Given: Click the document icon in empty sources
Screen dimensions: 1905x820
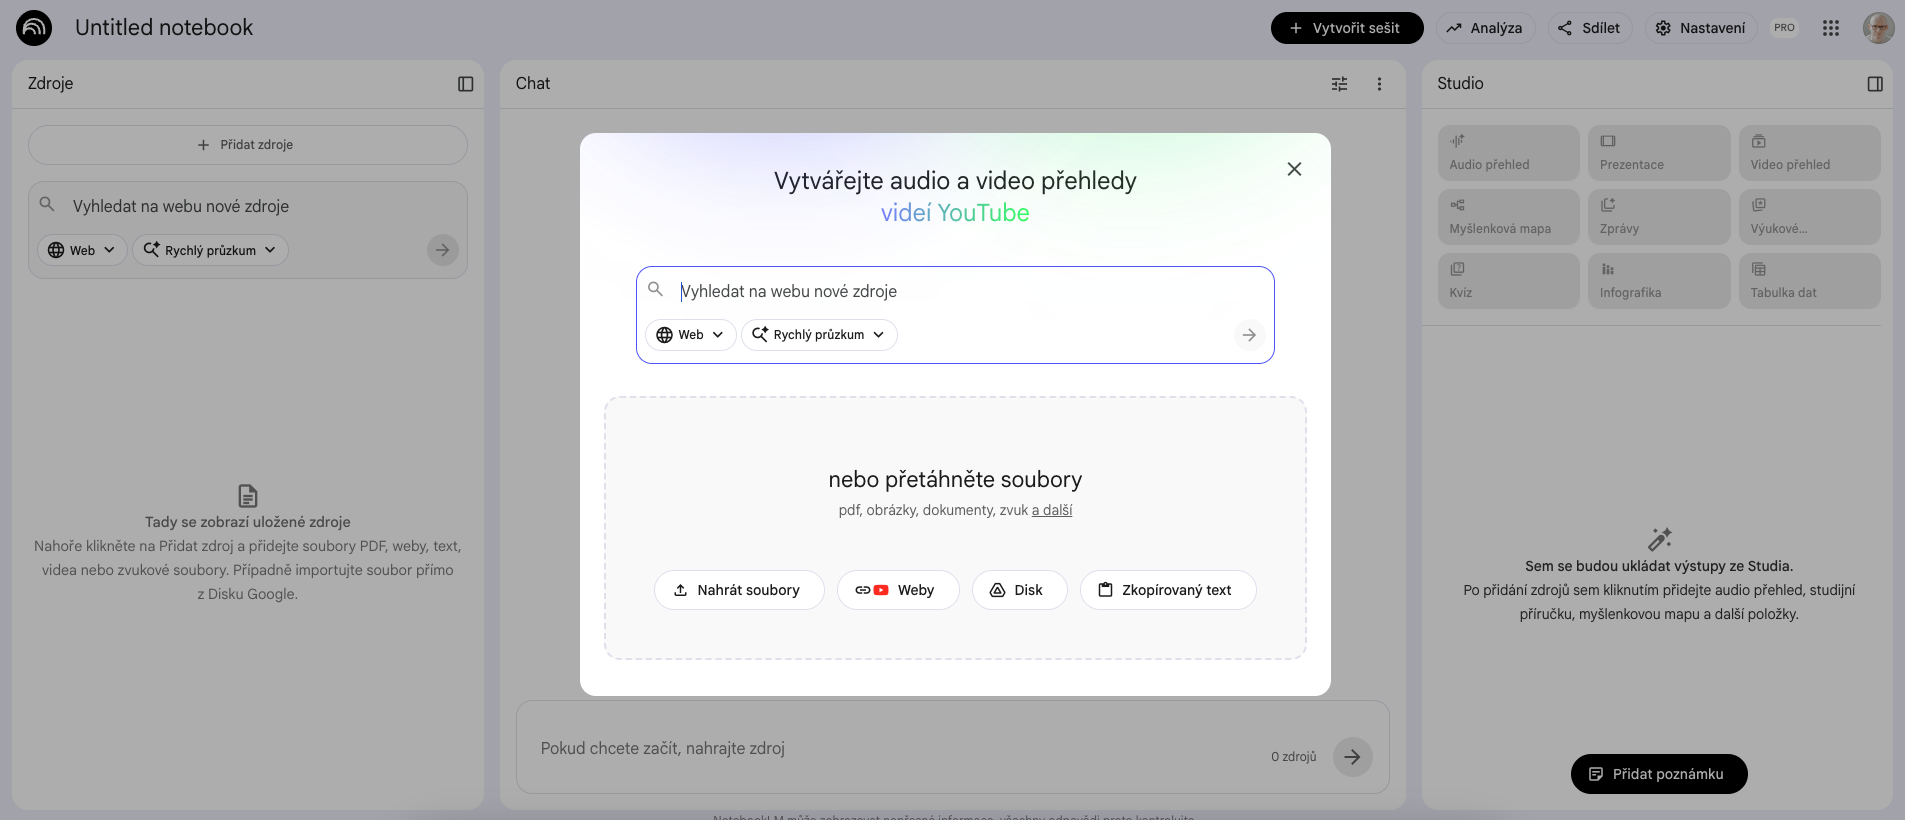Looking at the screenshot, I should tap(248, 496).
